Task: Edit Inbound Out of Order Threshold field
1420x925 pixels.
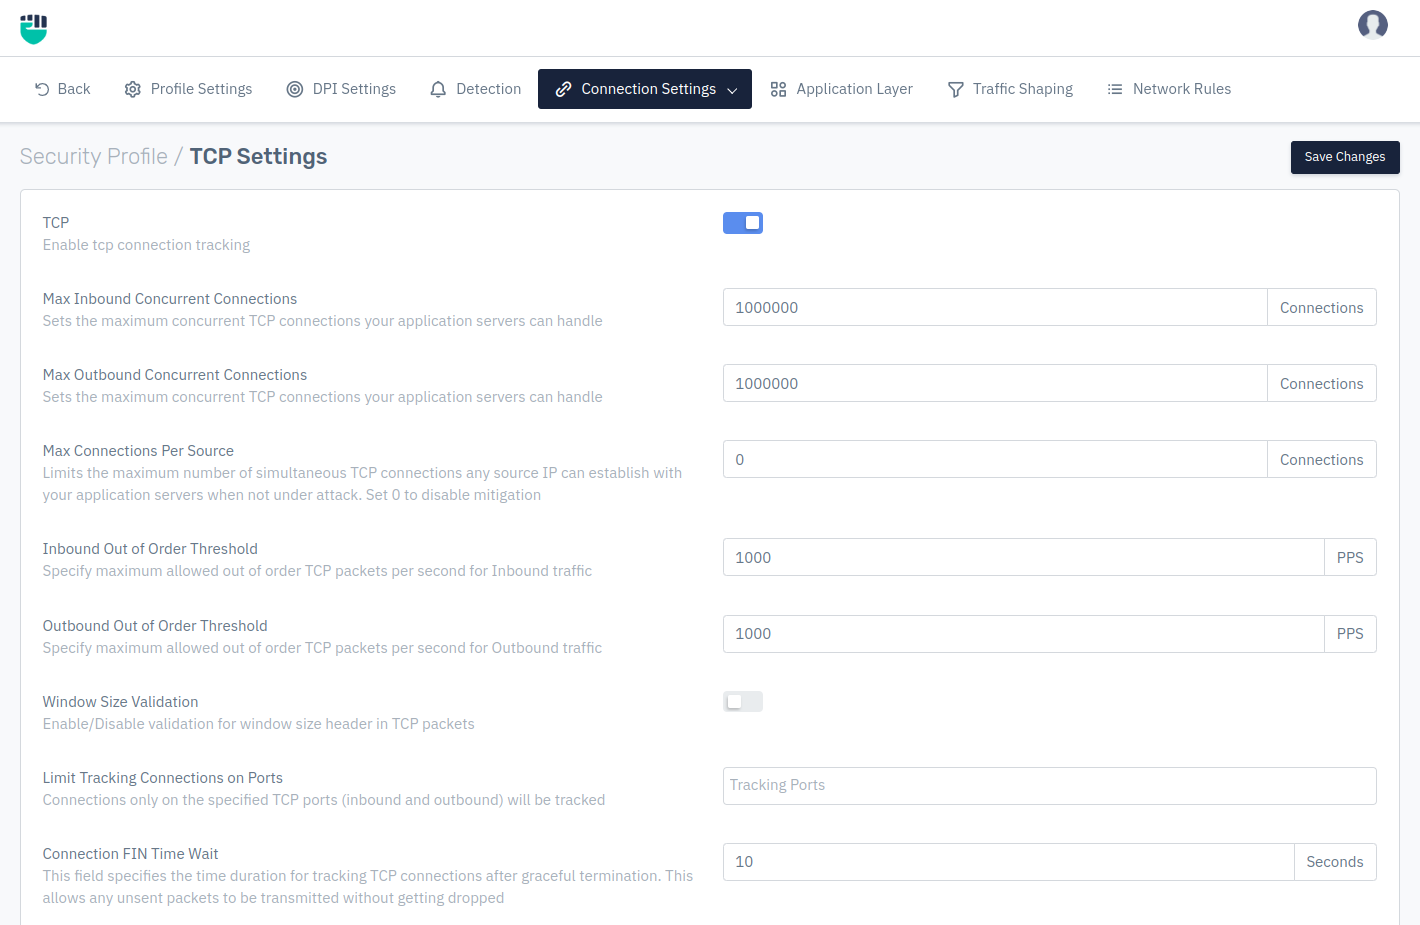Action: [x=1023, y=557]
